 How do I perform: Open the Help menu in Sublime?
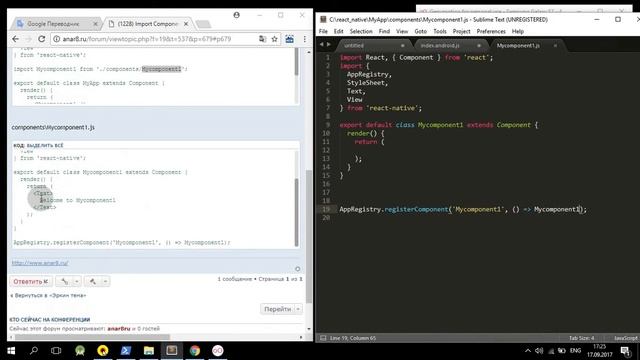click(518, 31)
